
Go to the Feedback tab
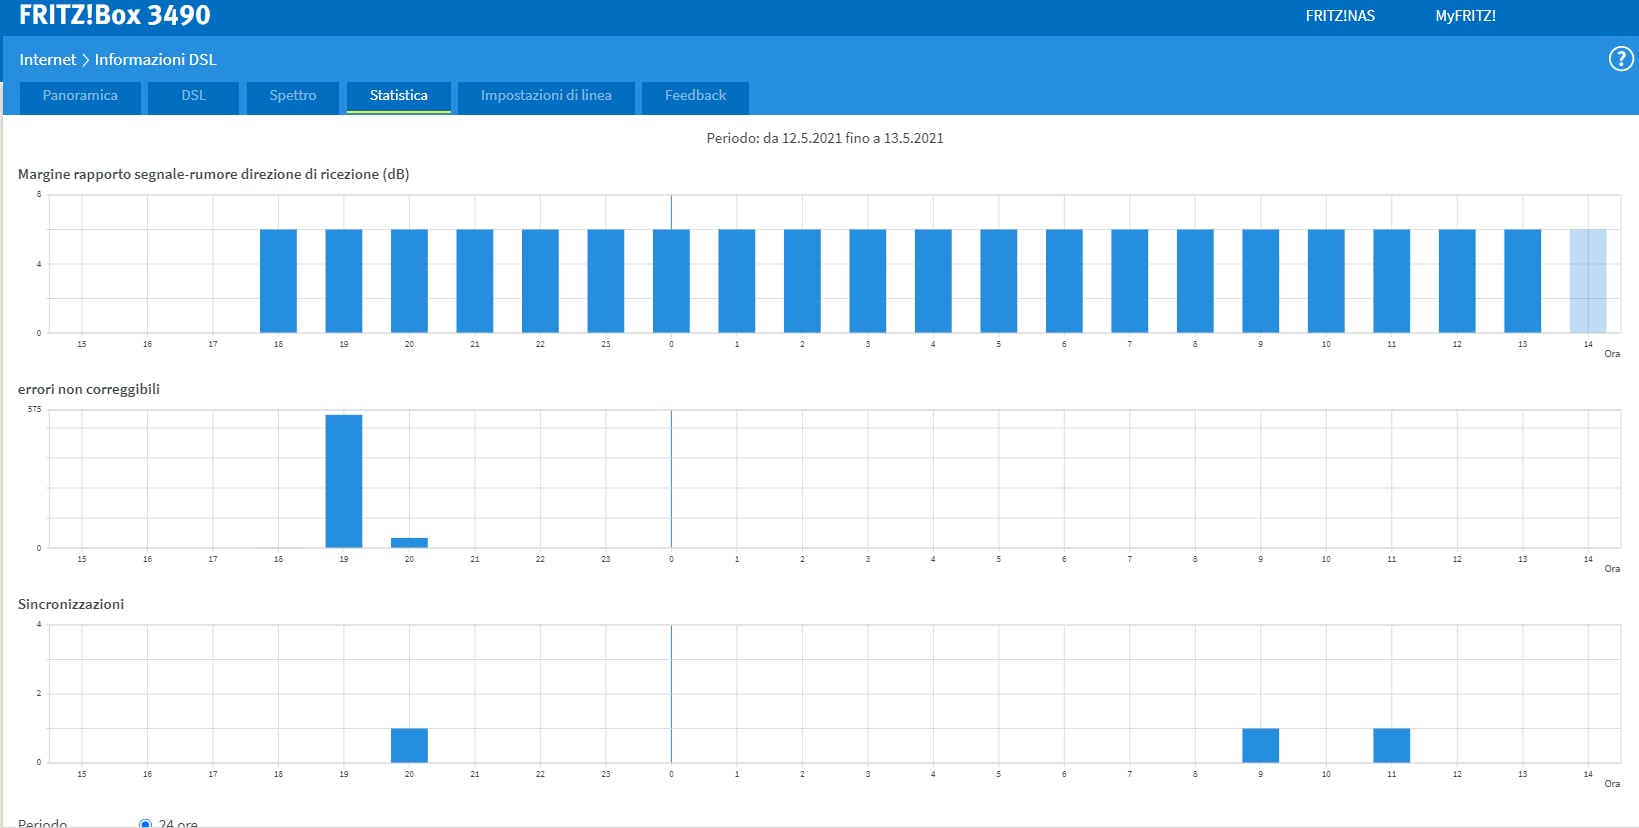click(695, 96)
